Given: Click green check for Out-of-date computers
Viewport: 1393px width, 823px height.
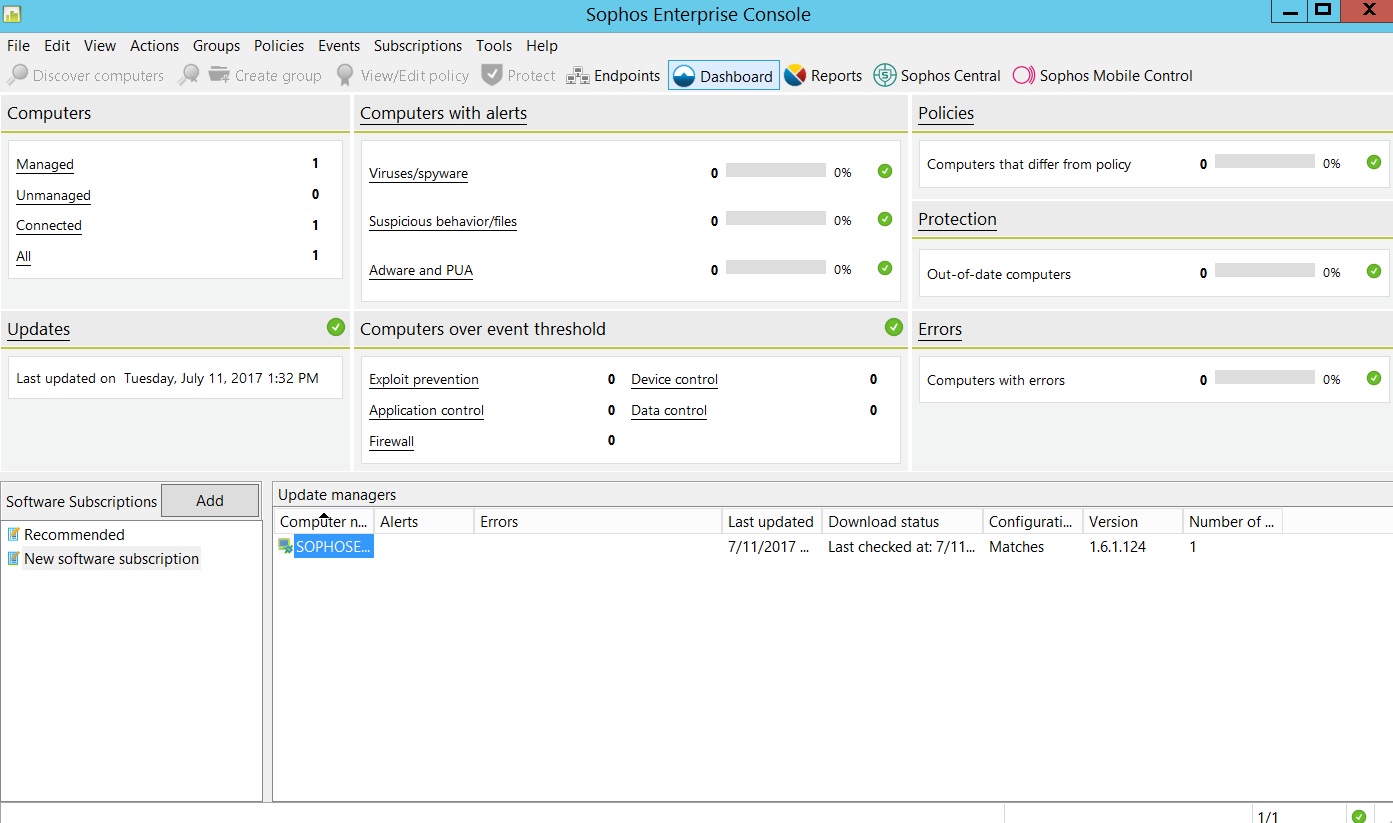Looking at the screenshot, I should point(1374,271).
